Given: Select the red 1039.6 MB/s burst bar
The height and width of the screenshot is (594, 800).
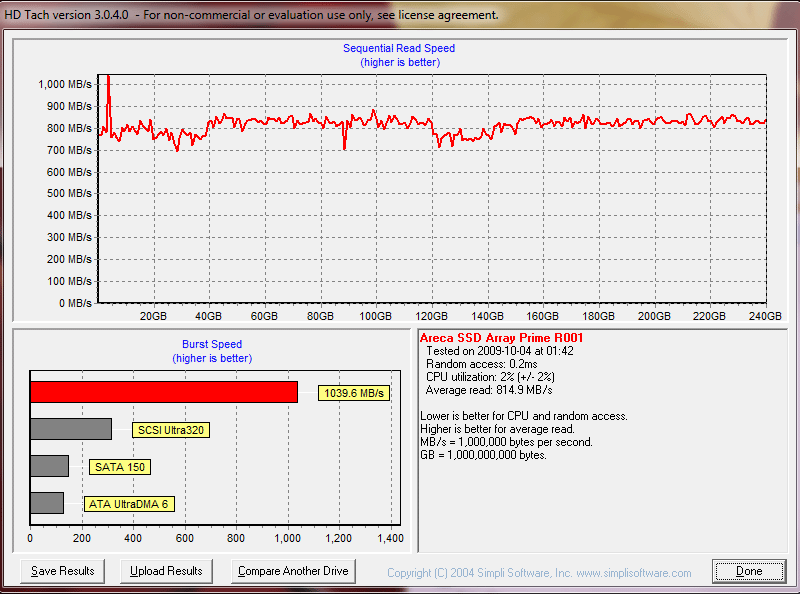Looking at the screenshot, I should [x=164, y=392].
